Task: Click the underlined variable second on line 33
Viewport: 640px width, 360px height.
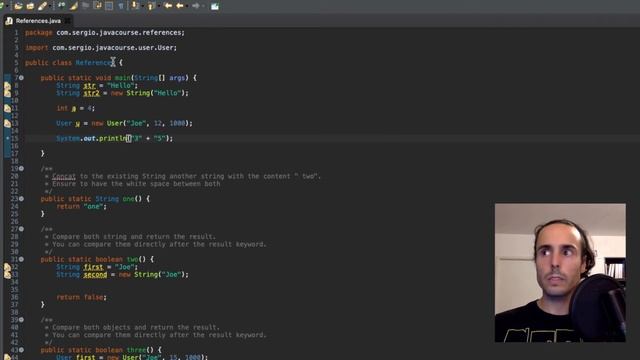Action: (x=95, y=275)
